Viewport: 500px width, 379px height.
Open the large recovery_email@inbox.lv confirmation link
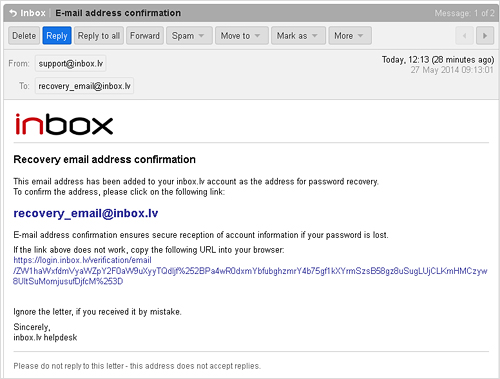(86, 213)
